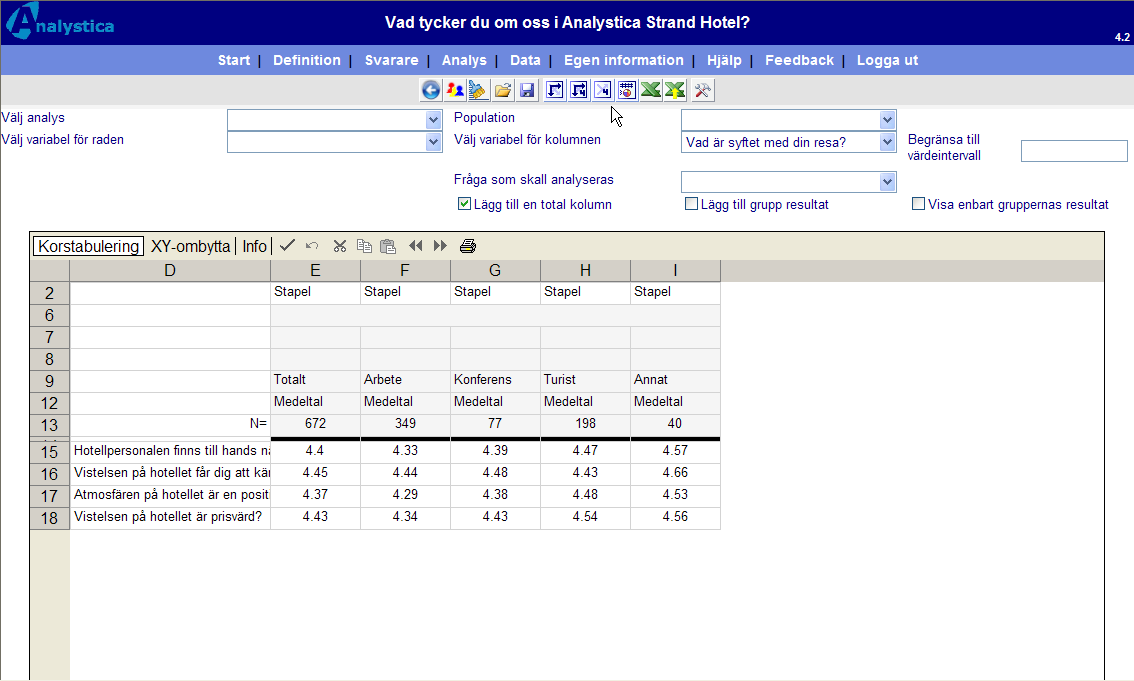The image size is (1134, 681).
Task: Open the tools hammer and wrench icon
Action: point(702,90)
